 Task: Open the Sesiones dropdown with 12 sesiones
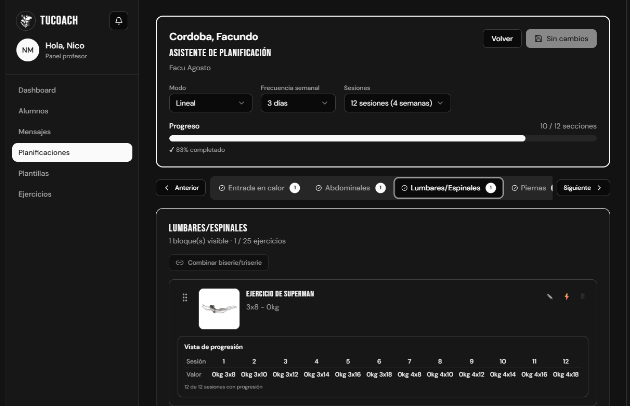(397, 103)
